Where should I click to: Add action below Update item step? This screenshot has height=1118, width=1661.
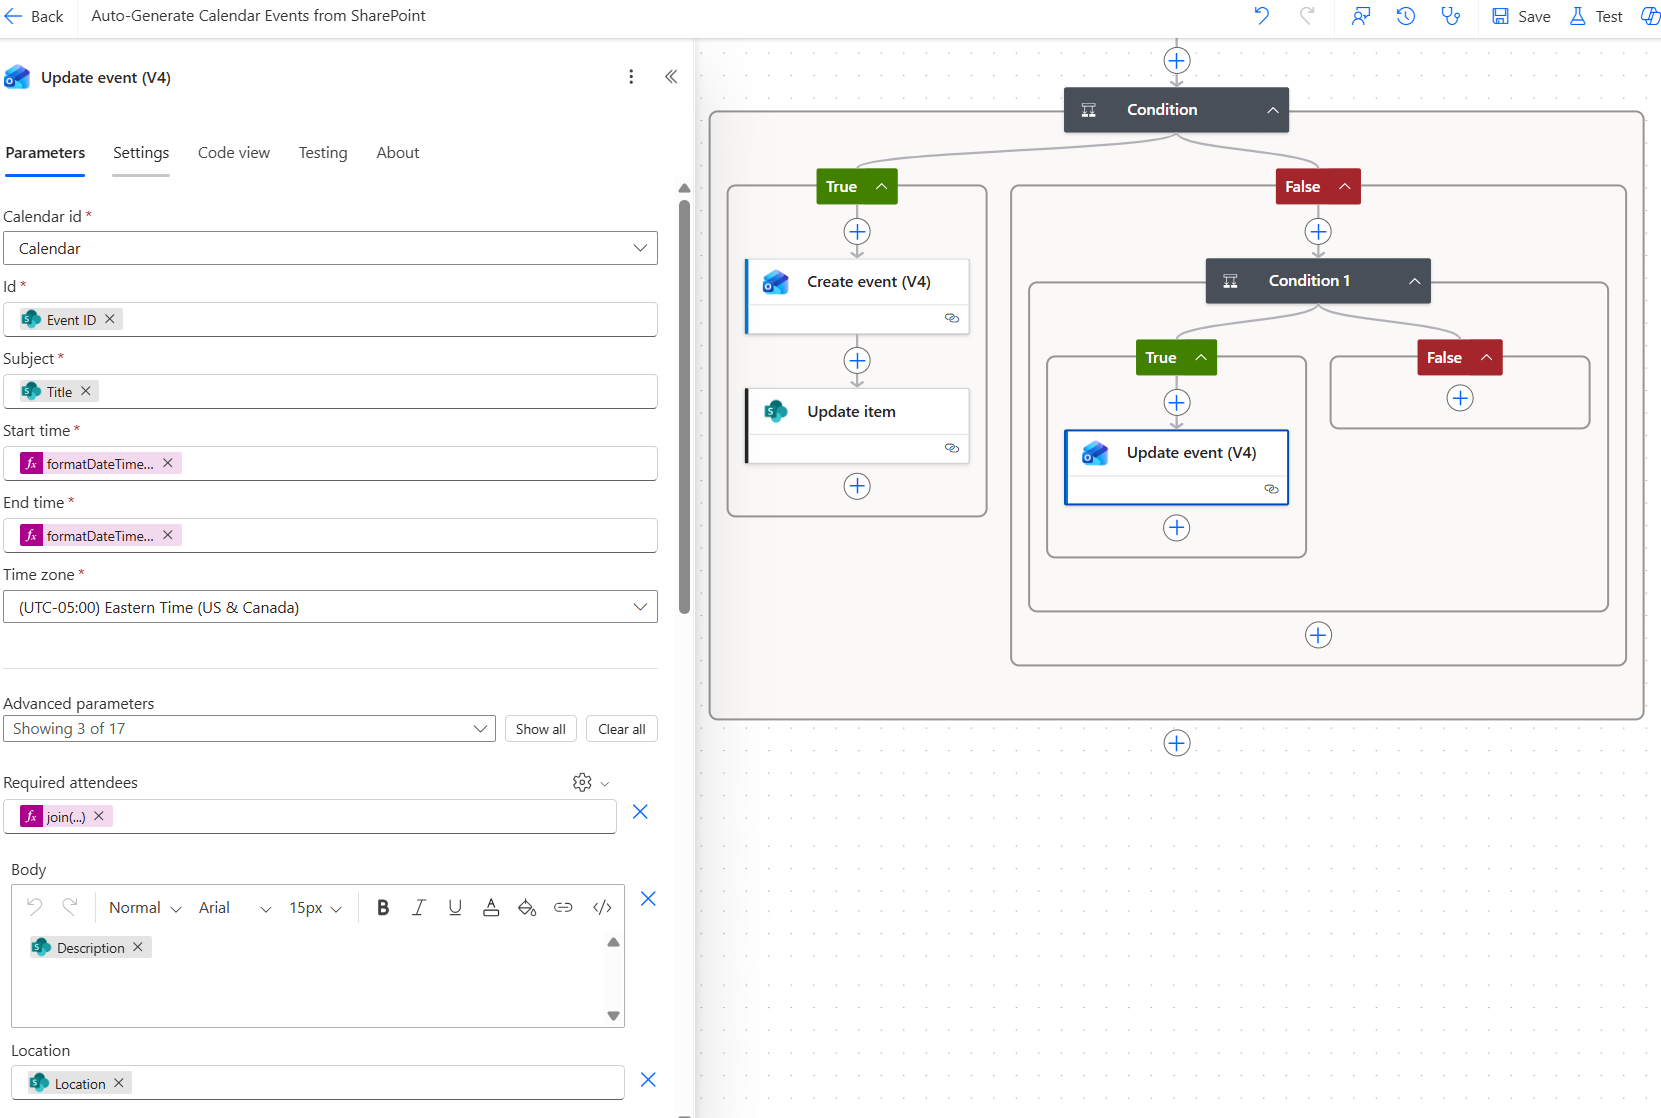pos(857,486)
